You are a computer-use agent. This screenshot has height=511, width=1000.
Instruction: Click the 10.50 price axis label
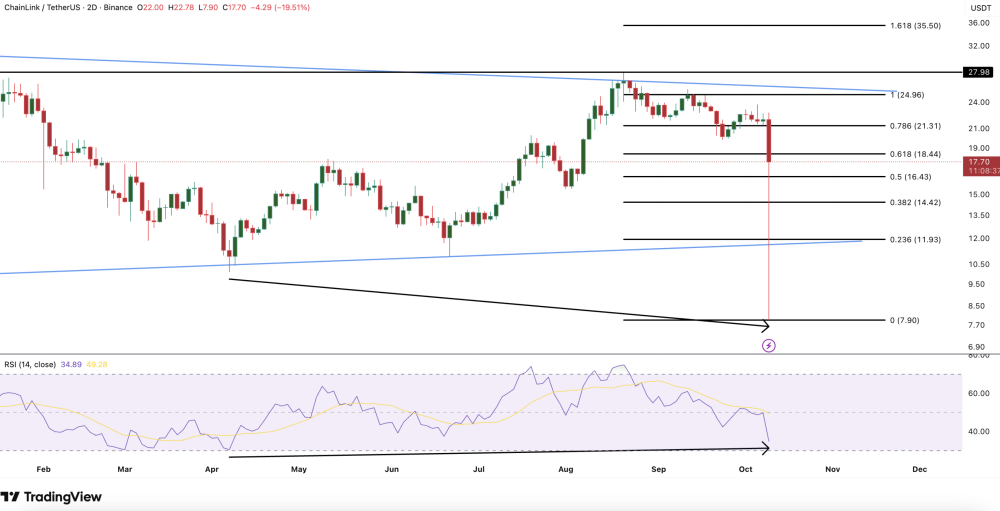tap(978, 264)
